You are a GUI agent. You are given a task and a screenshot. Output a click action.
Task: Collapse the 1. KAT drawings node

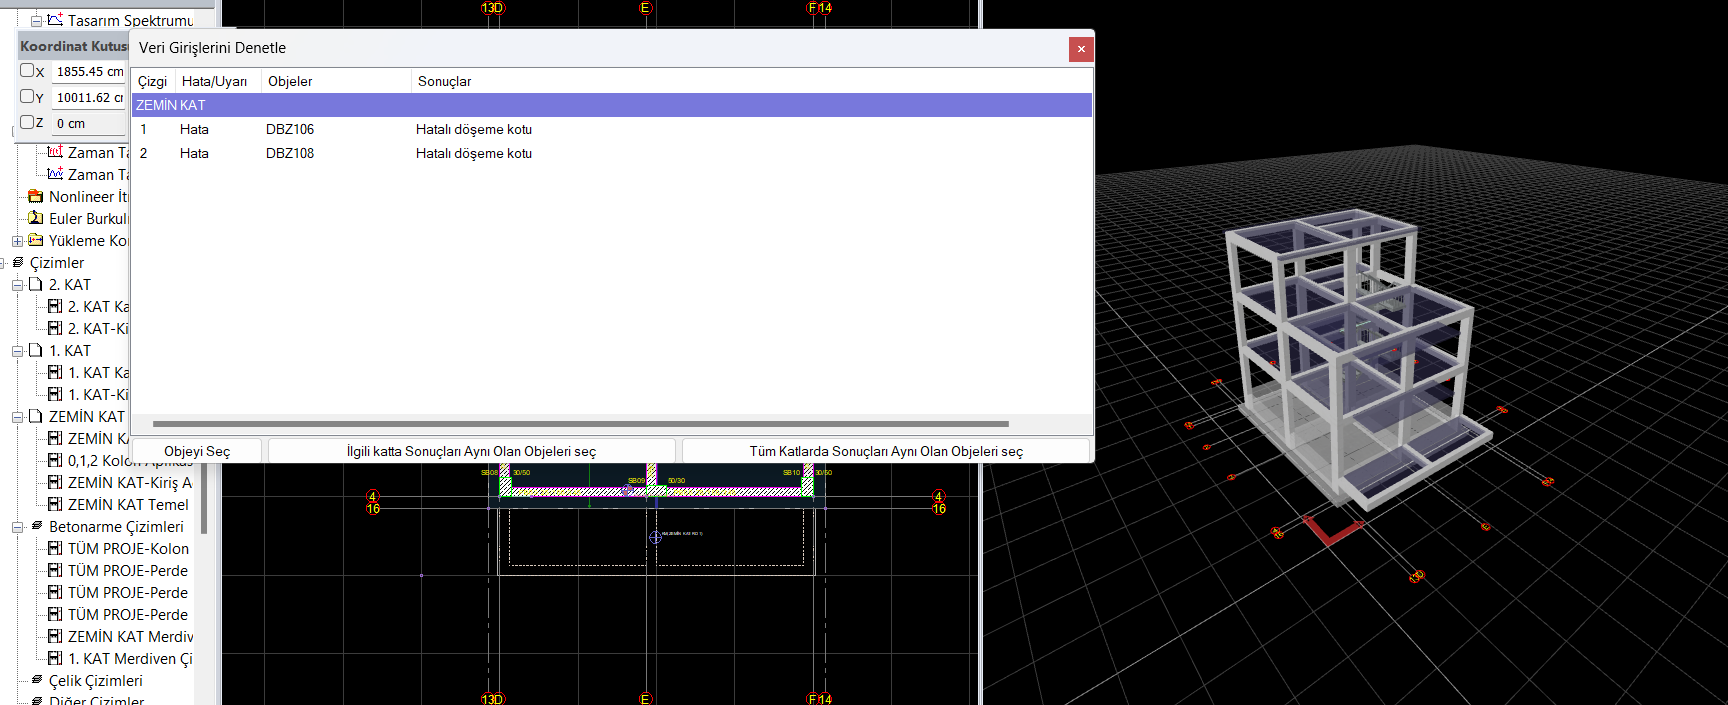coord(17,351)
